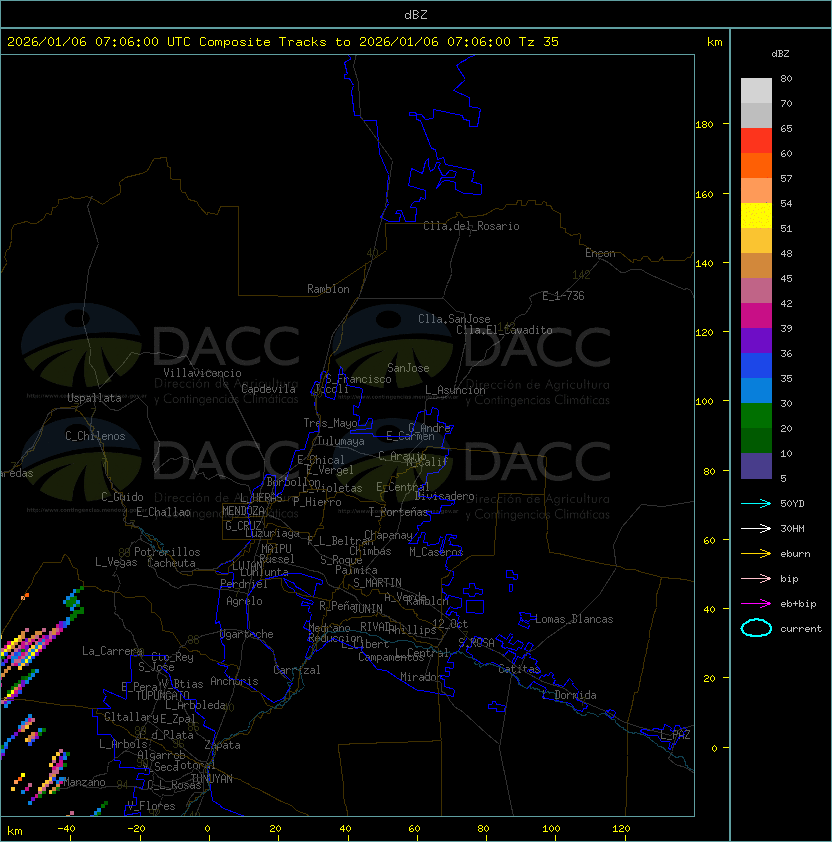Click the 'dBZ' legend heading above color scale

pyautogui.click(x=780, y=54)
